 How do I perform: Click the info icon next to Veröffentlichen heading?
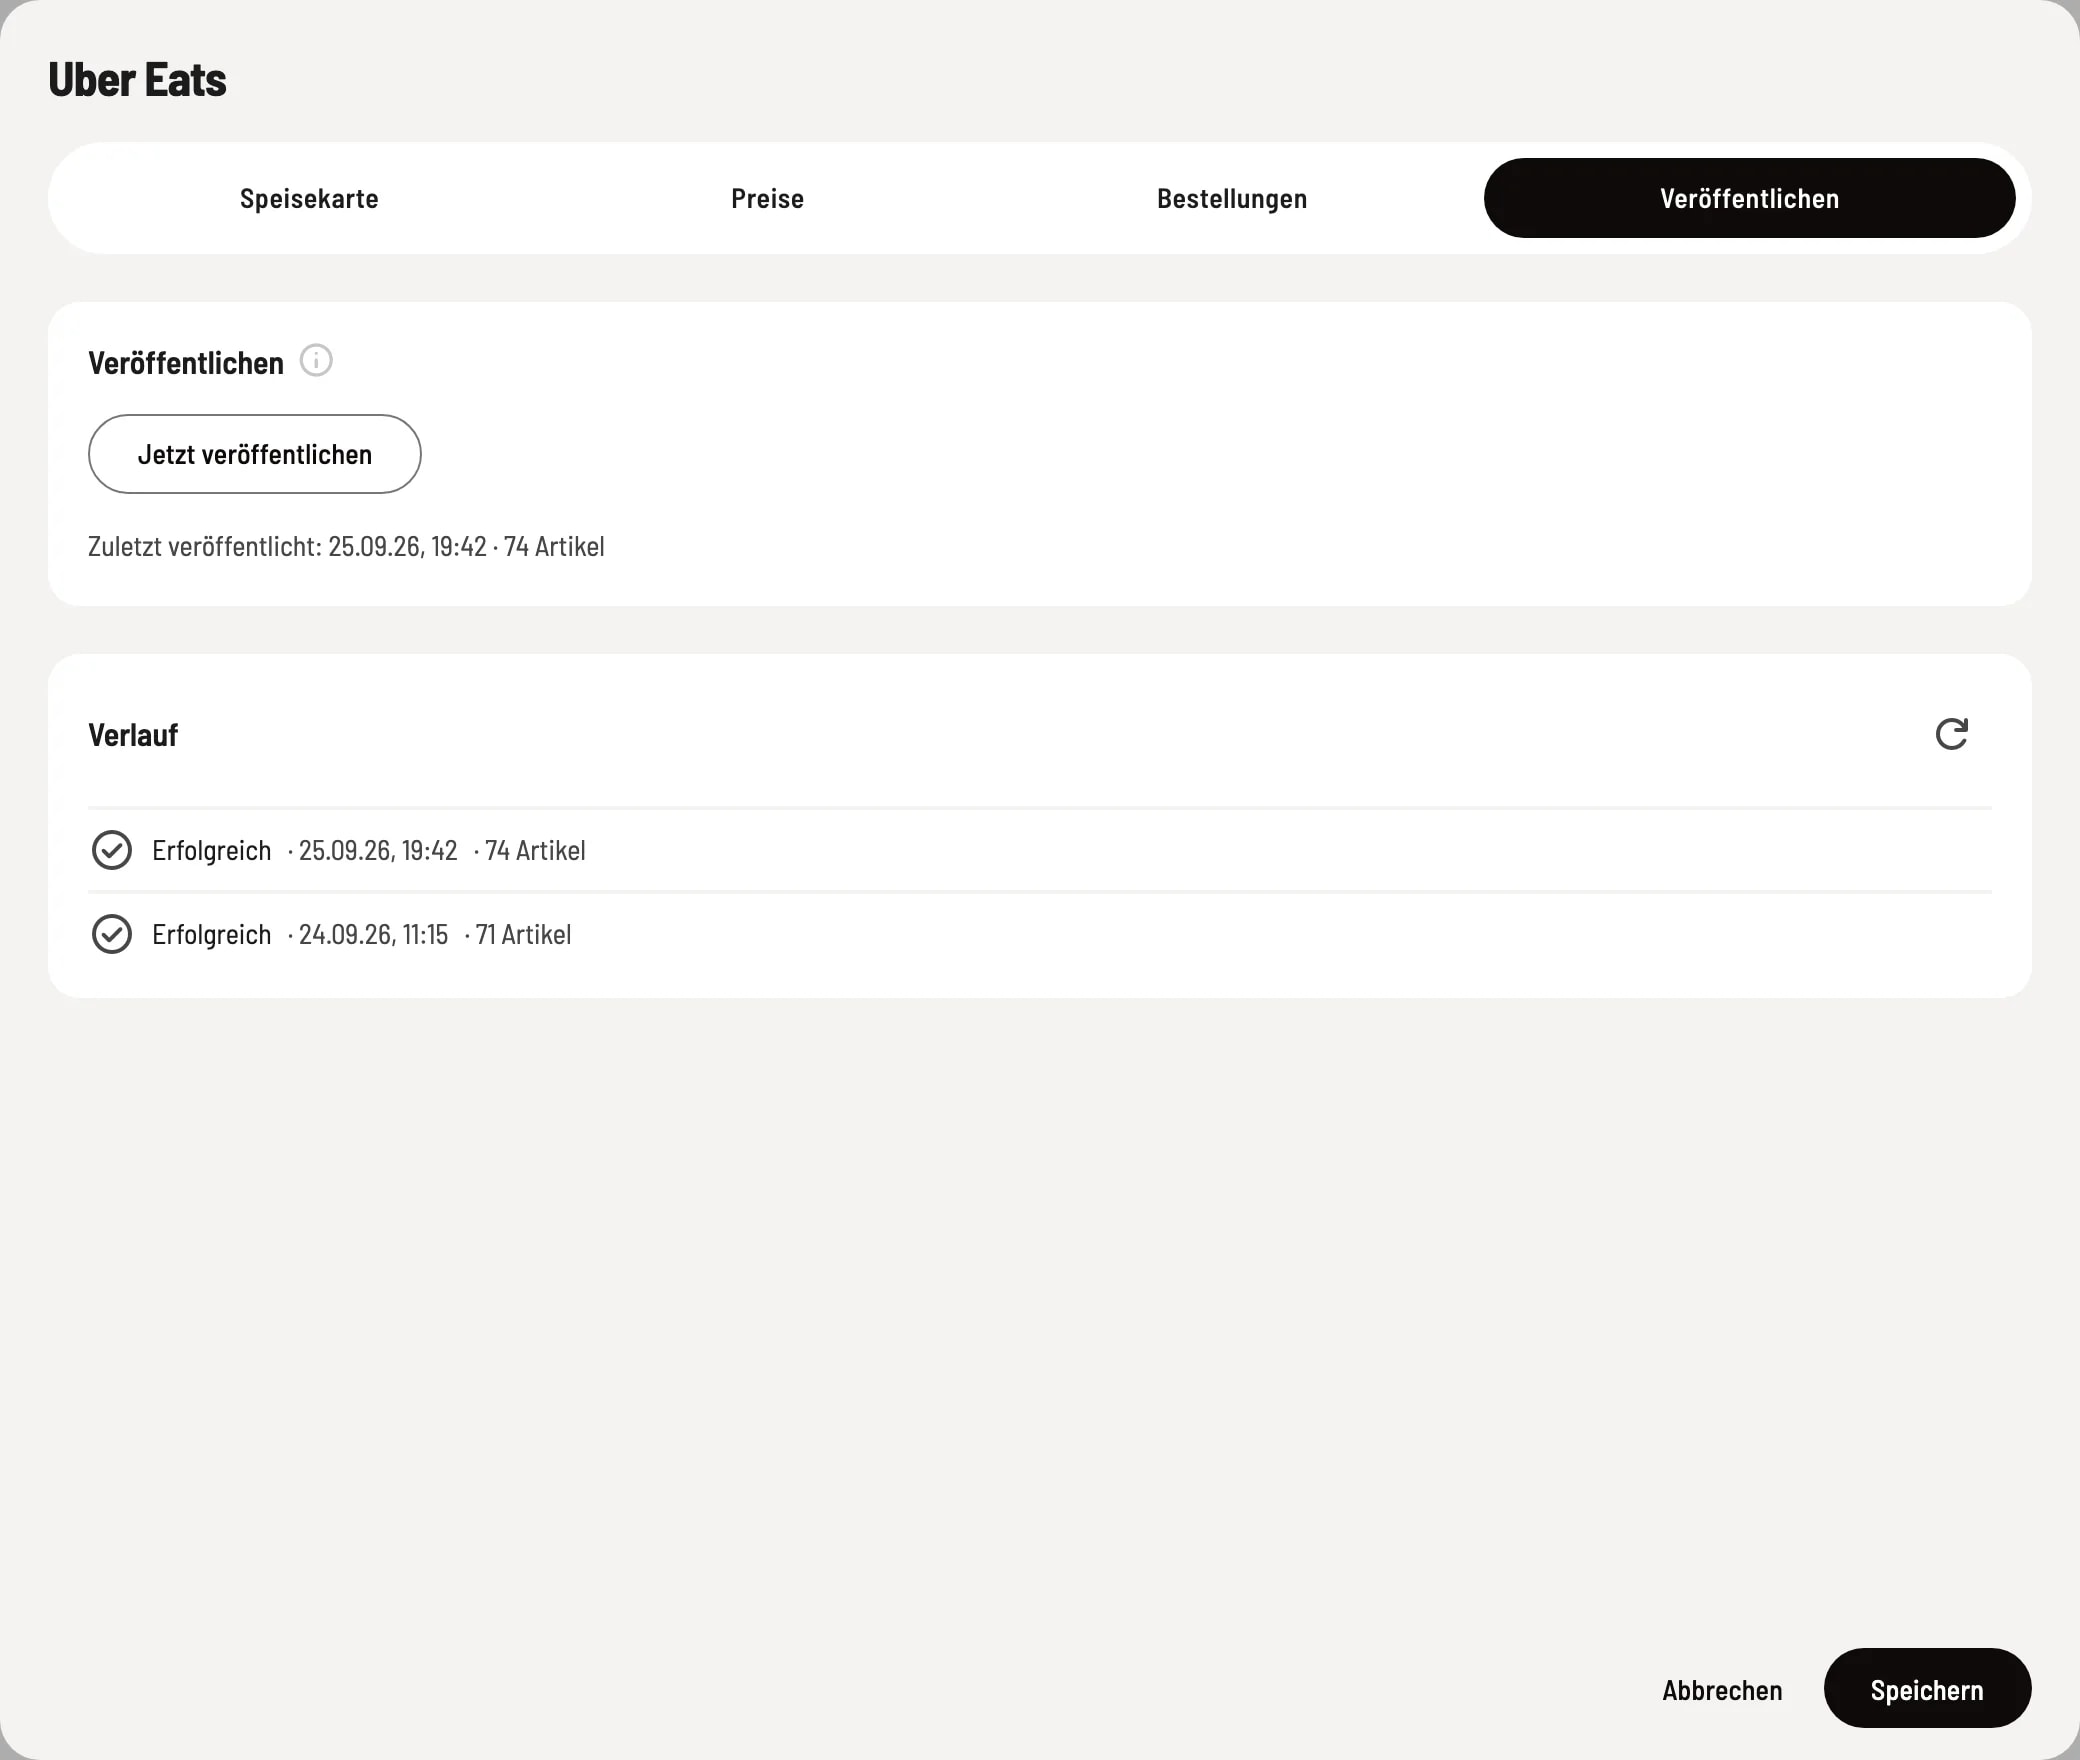coord(316,360)
